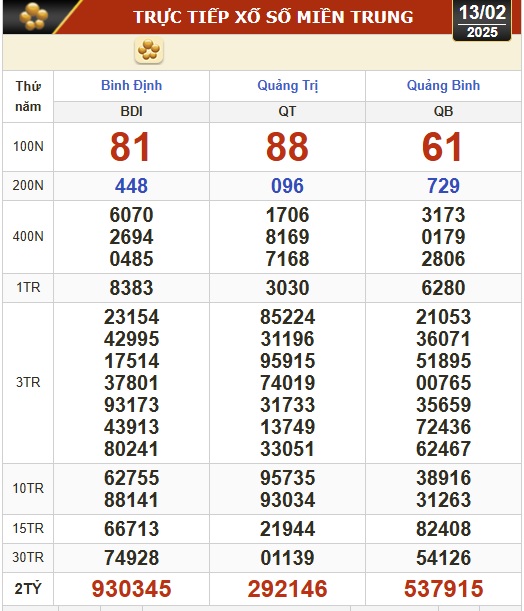
Task: Click Bình Định number 6070
Action: 131,215
